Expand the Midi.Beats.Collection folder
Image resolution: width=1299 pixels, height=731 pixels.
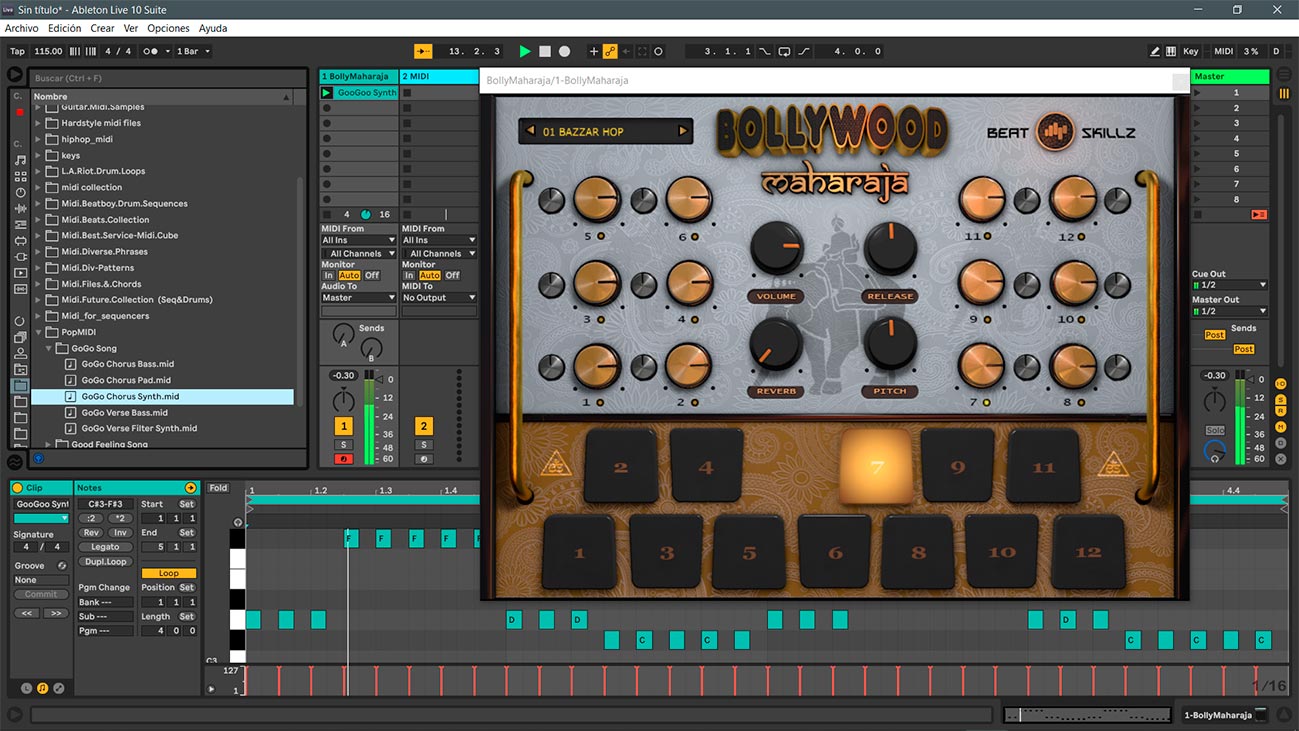tap(39, 219)
